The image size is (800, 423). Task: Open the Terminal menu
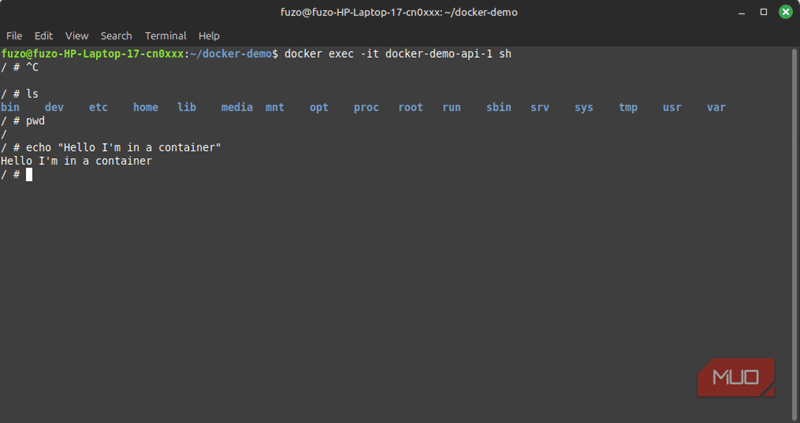tap(165, 36)
